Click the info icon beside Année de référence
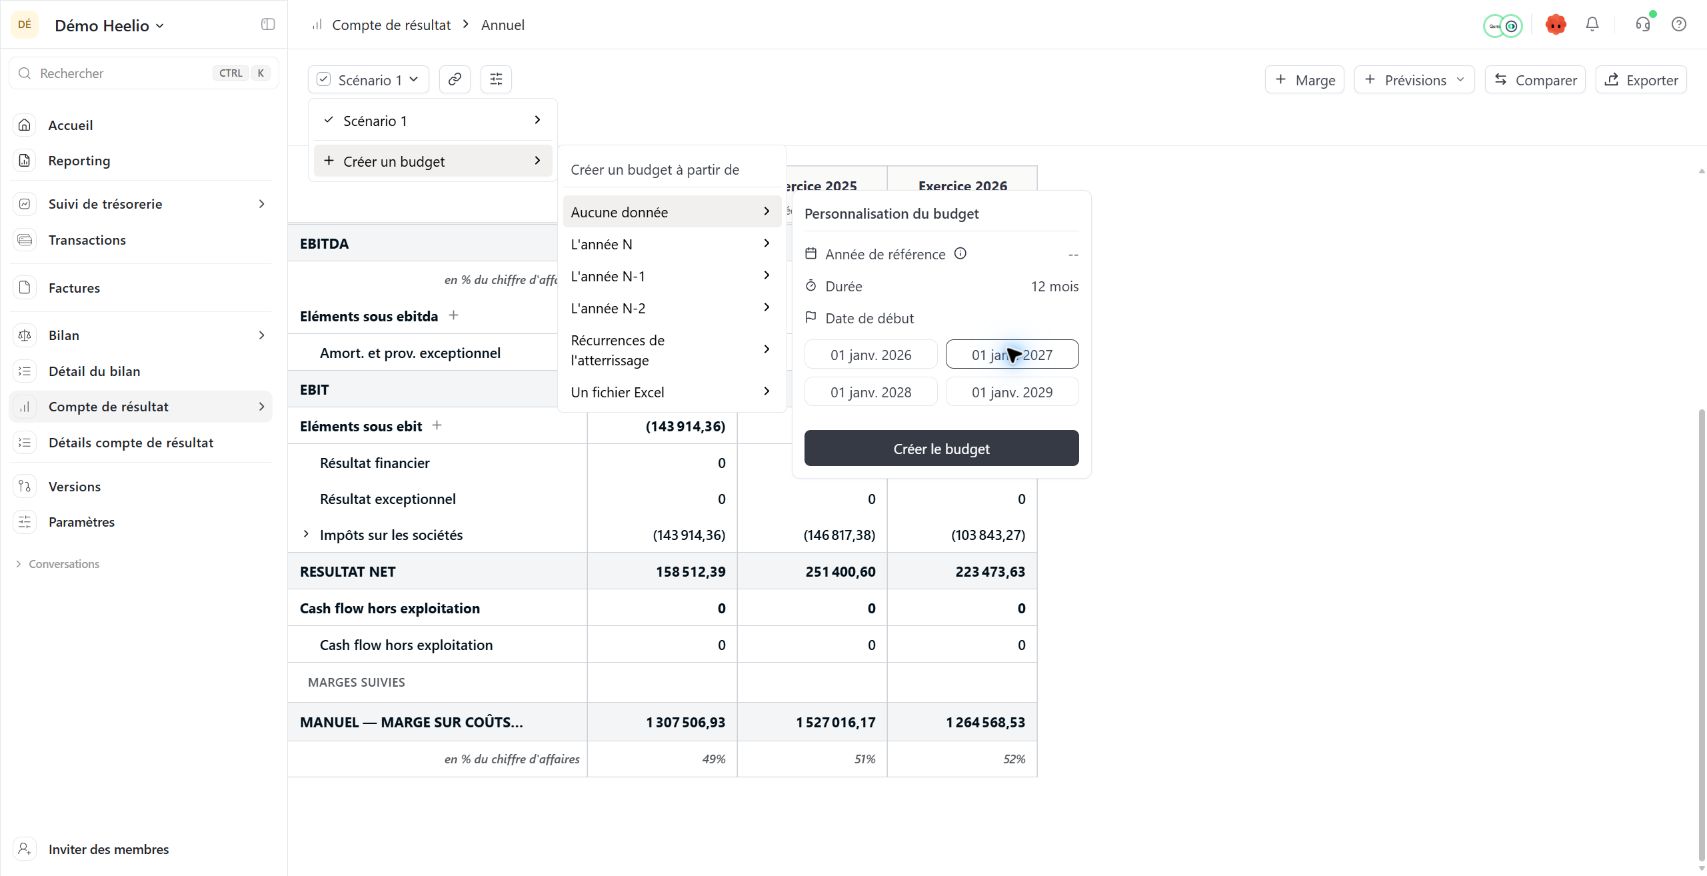Viewport: 1707px width, 876px height. point(960,254)
